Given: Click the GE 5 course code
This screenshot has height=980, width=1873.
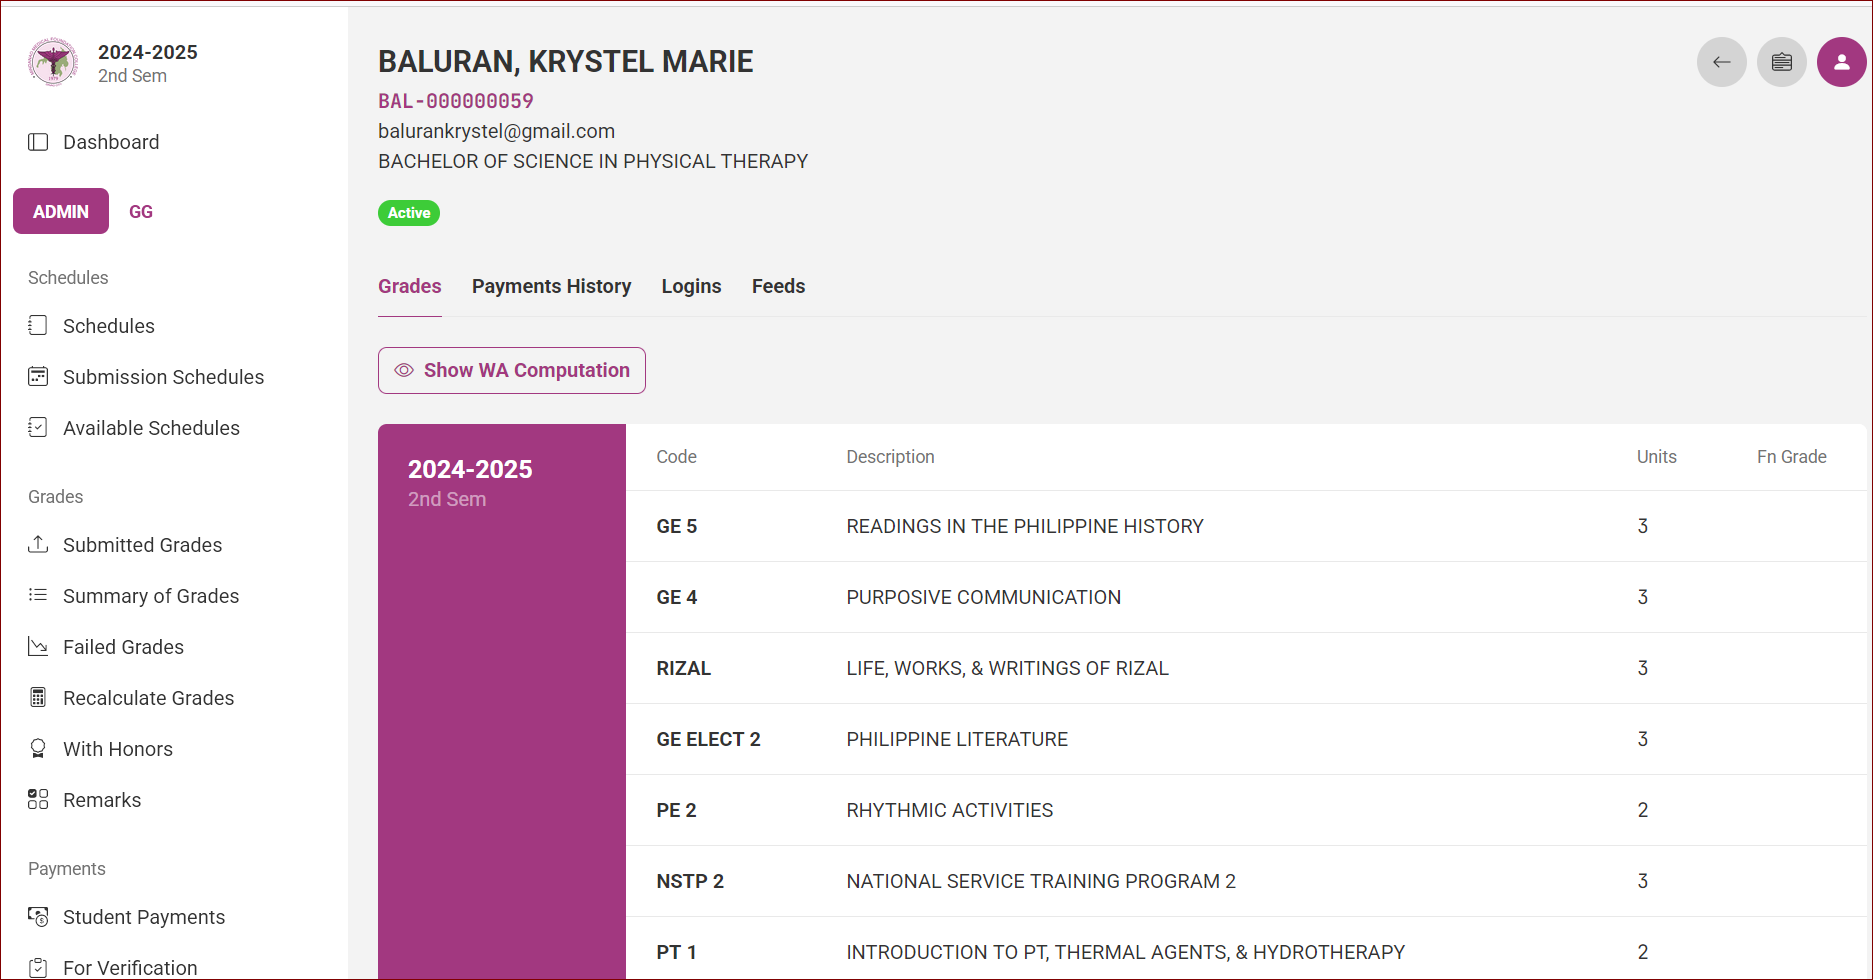Looking at the screenshot, I should pos(677,526).
